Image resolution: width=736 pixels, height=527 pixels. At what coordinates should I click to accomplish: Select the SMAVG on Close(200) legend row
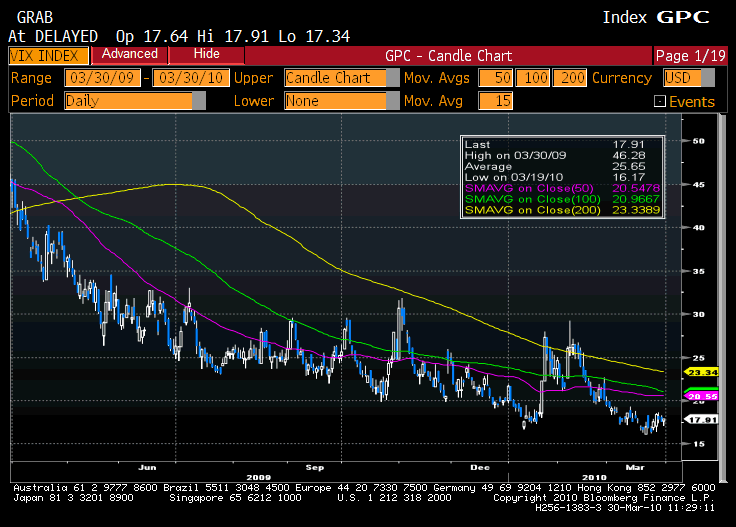[x=562, y=210]
